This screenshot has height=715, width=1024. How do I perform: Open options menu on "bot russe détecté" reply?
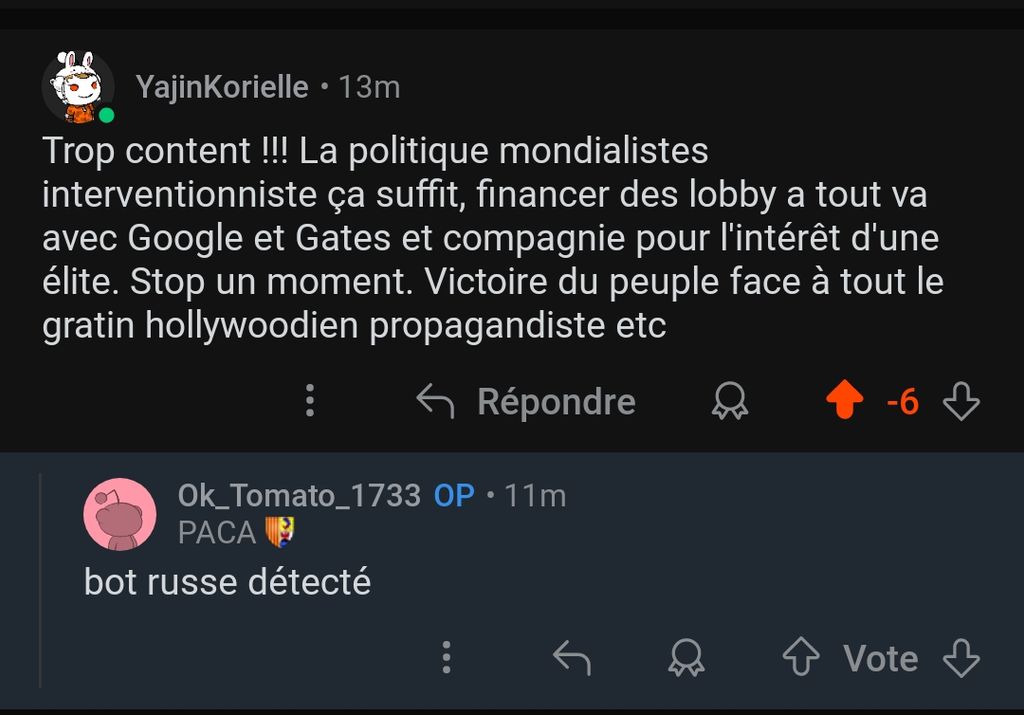[x=446, y=658]
